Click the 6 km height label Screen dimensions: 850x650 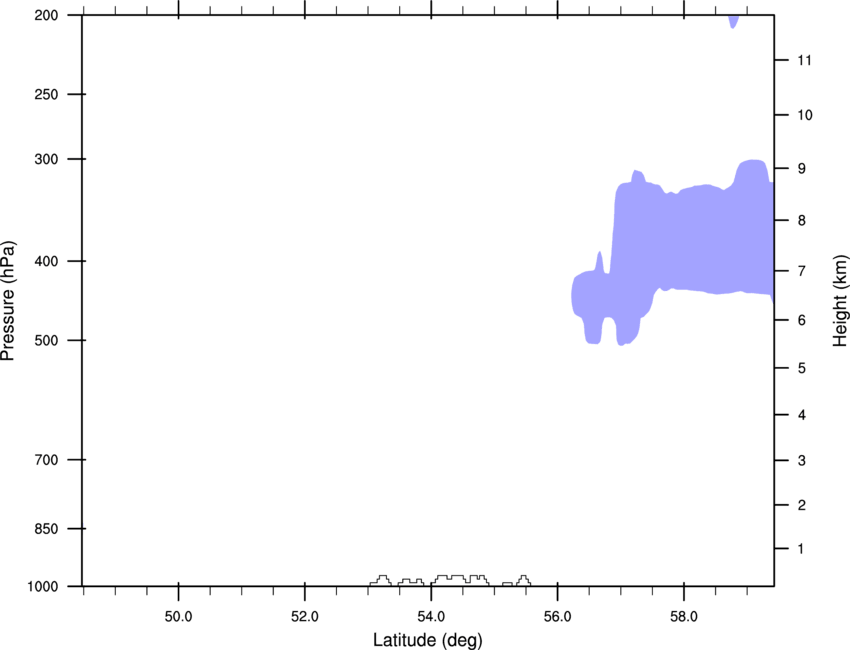click(x=802, y=320)
